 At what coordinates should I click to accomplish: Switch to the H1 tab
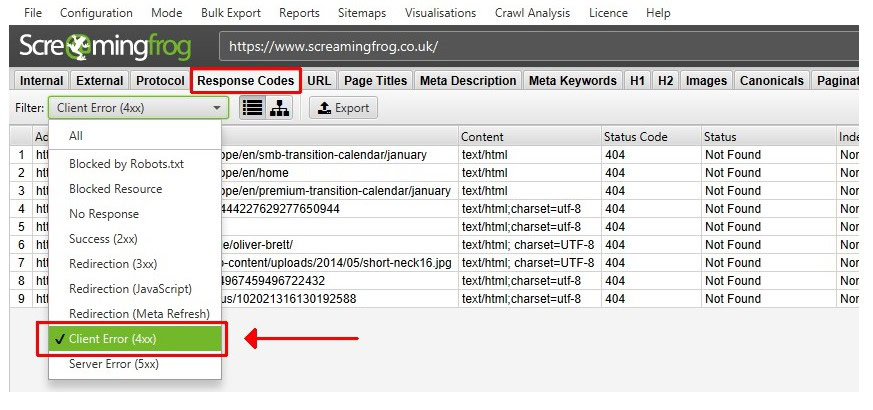[x=637, y=81]
